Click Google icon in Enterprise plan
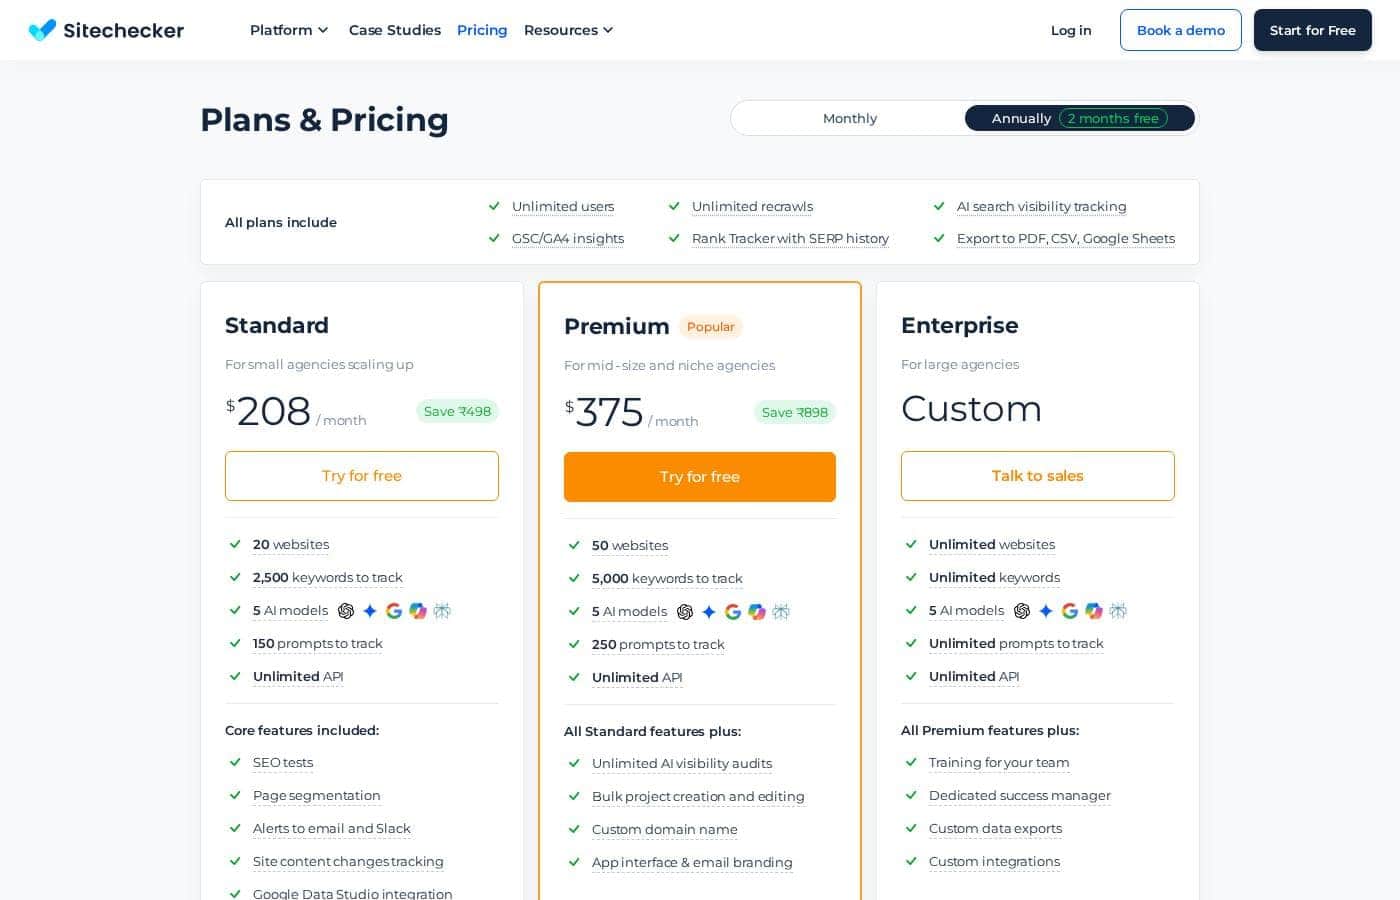1400x900 pixels. pos(1070,611)
